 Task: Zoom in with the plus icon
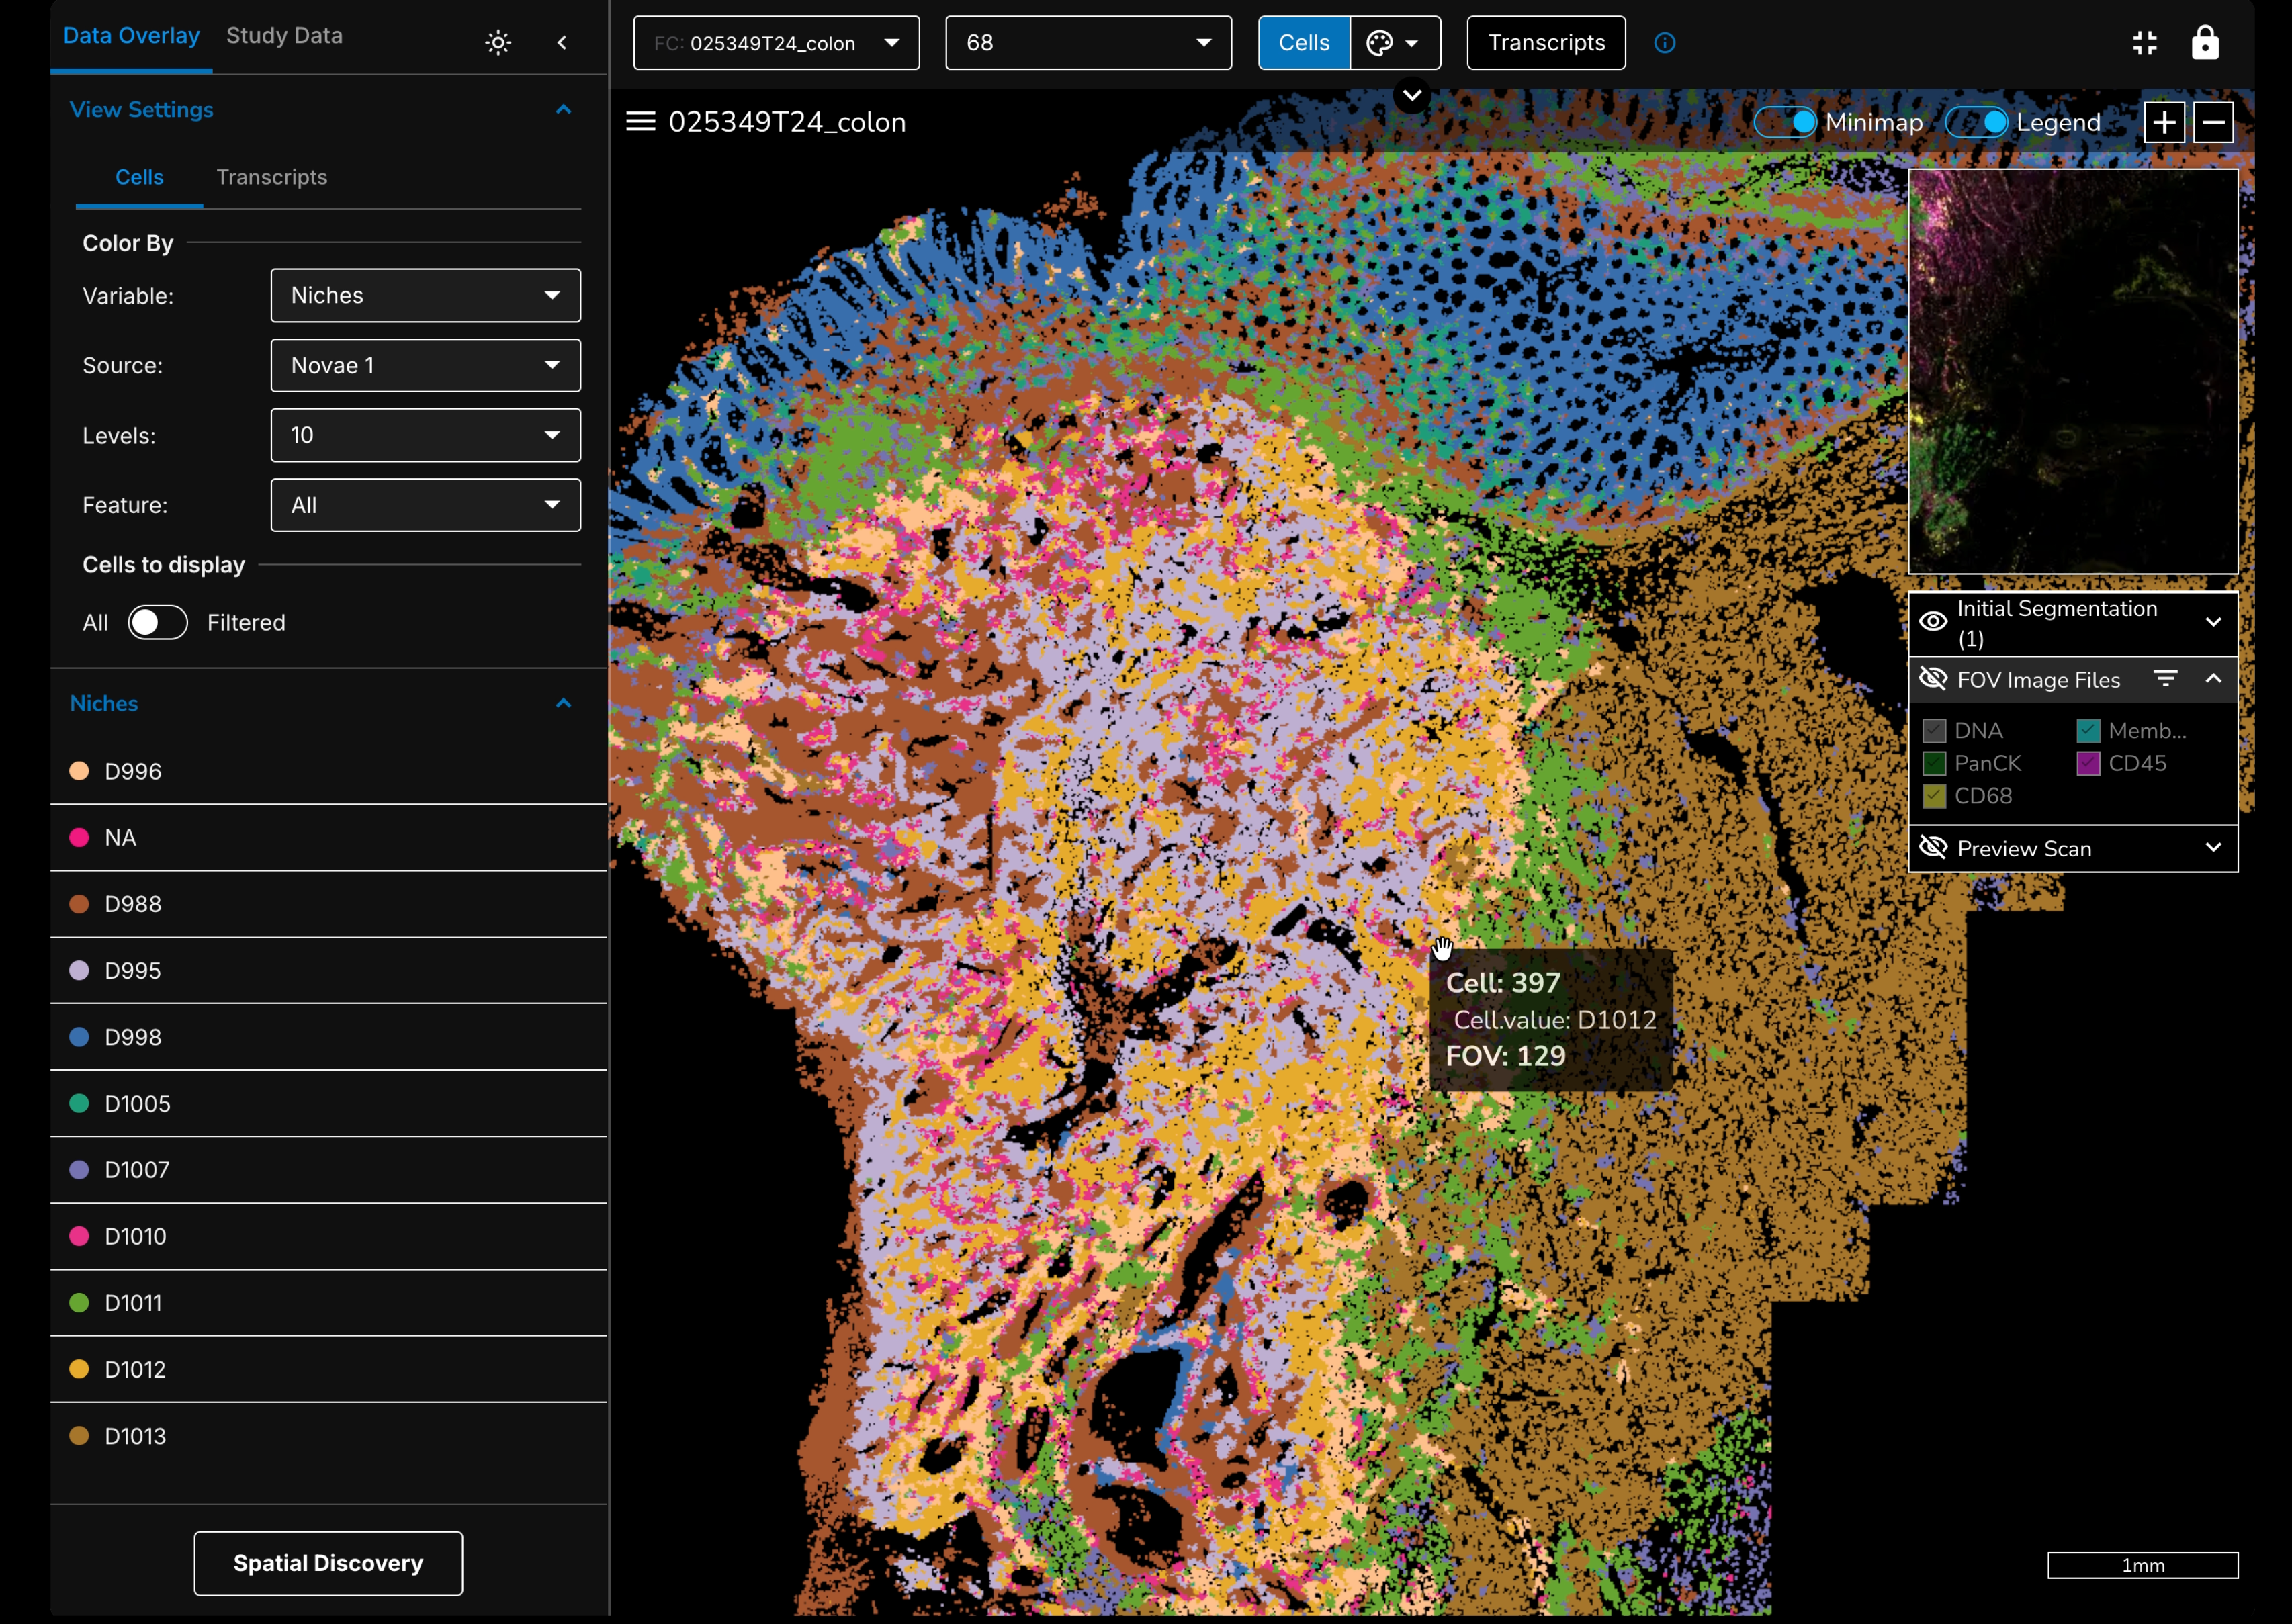(2163, 123)
